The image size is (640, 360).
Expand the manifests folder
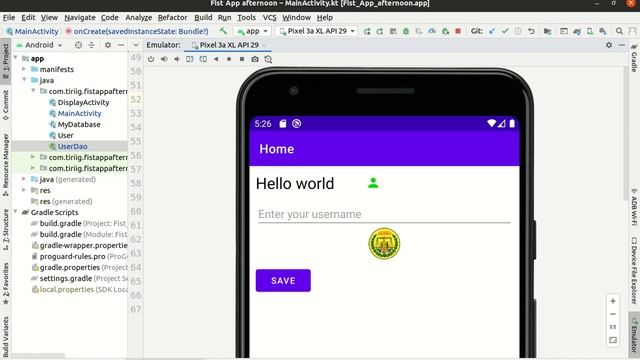coord(24,69)
